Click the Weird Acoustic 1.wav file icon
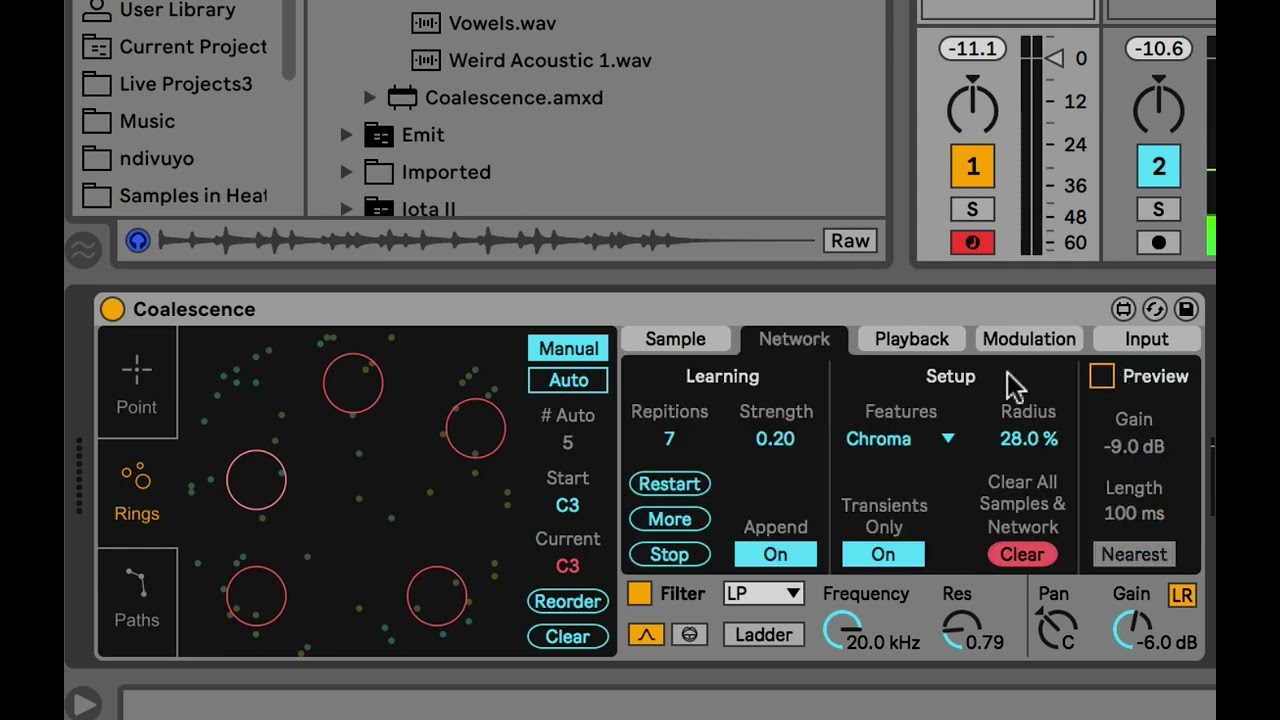1280x720 pixels. click(x=426, y=60)
